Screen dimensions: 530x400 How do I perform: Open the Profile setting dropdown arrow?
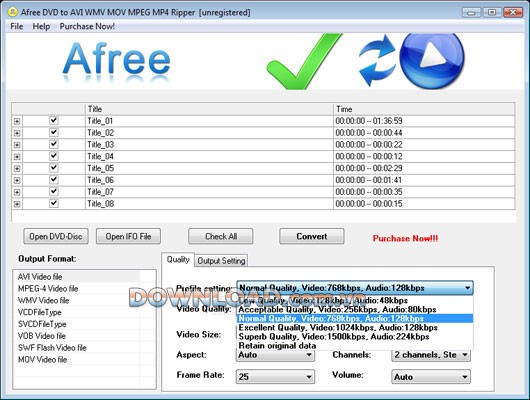[467, 288]
